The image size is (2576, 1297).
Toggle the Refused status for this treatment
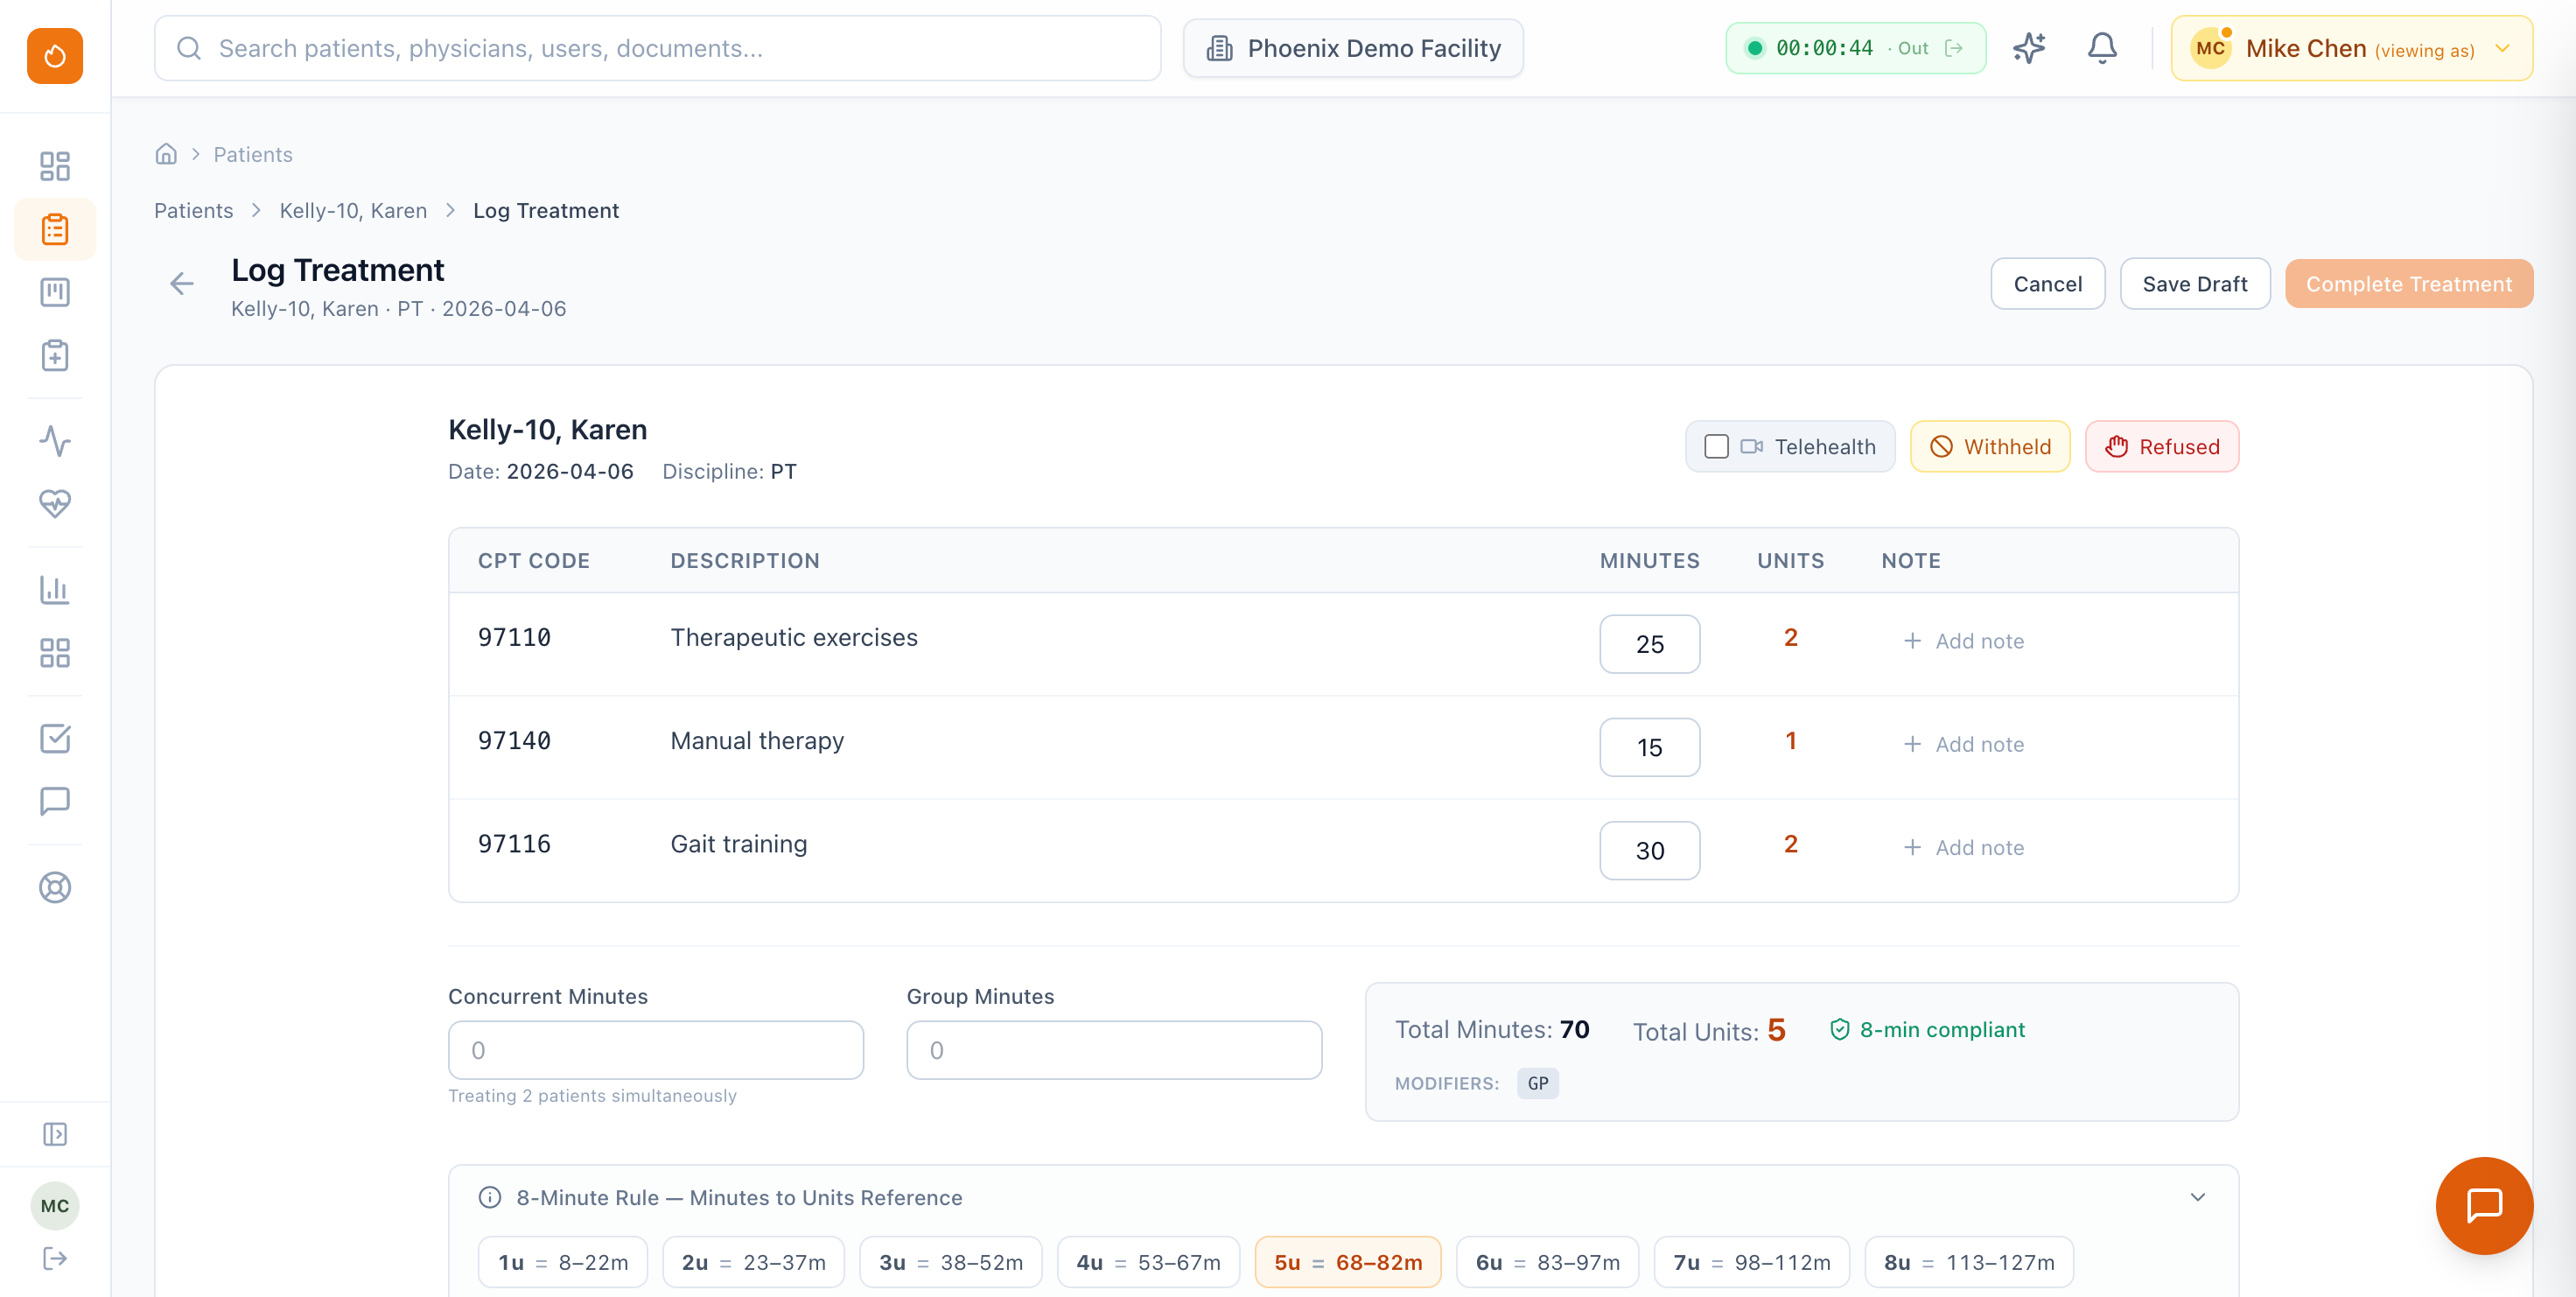pos(2162,446)
